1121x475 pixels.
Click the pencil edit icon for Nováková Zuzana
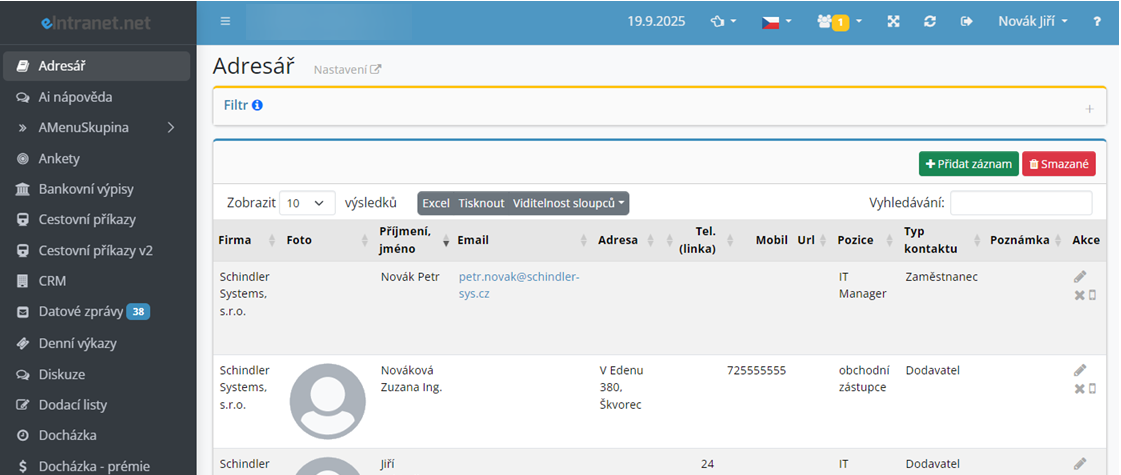click(x=1080, y=370)
